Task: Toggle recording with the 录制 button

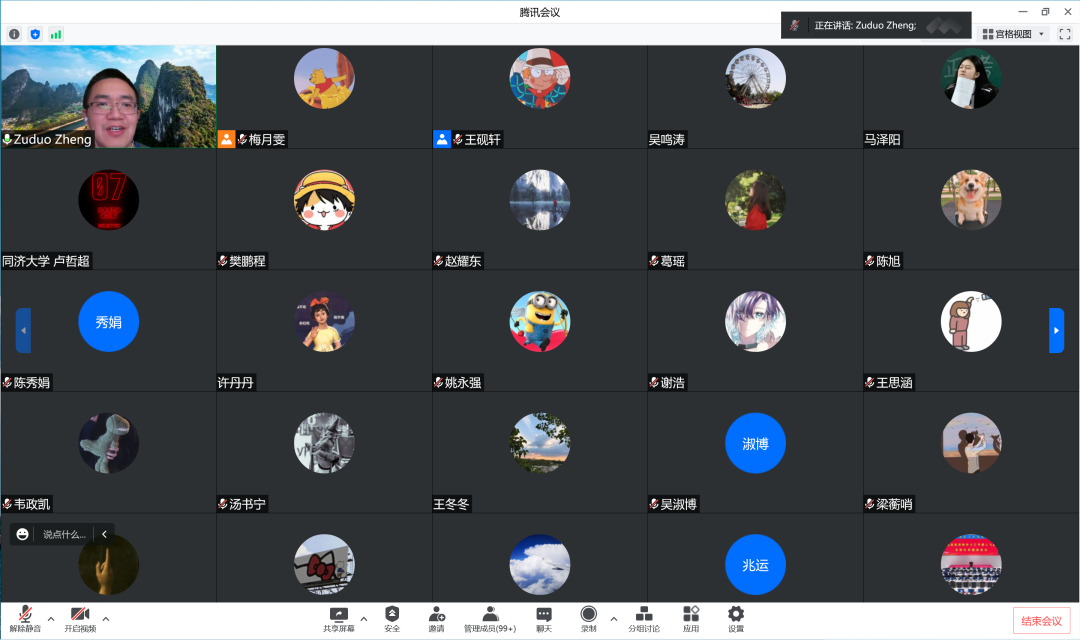Action: [588, 615]
